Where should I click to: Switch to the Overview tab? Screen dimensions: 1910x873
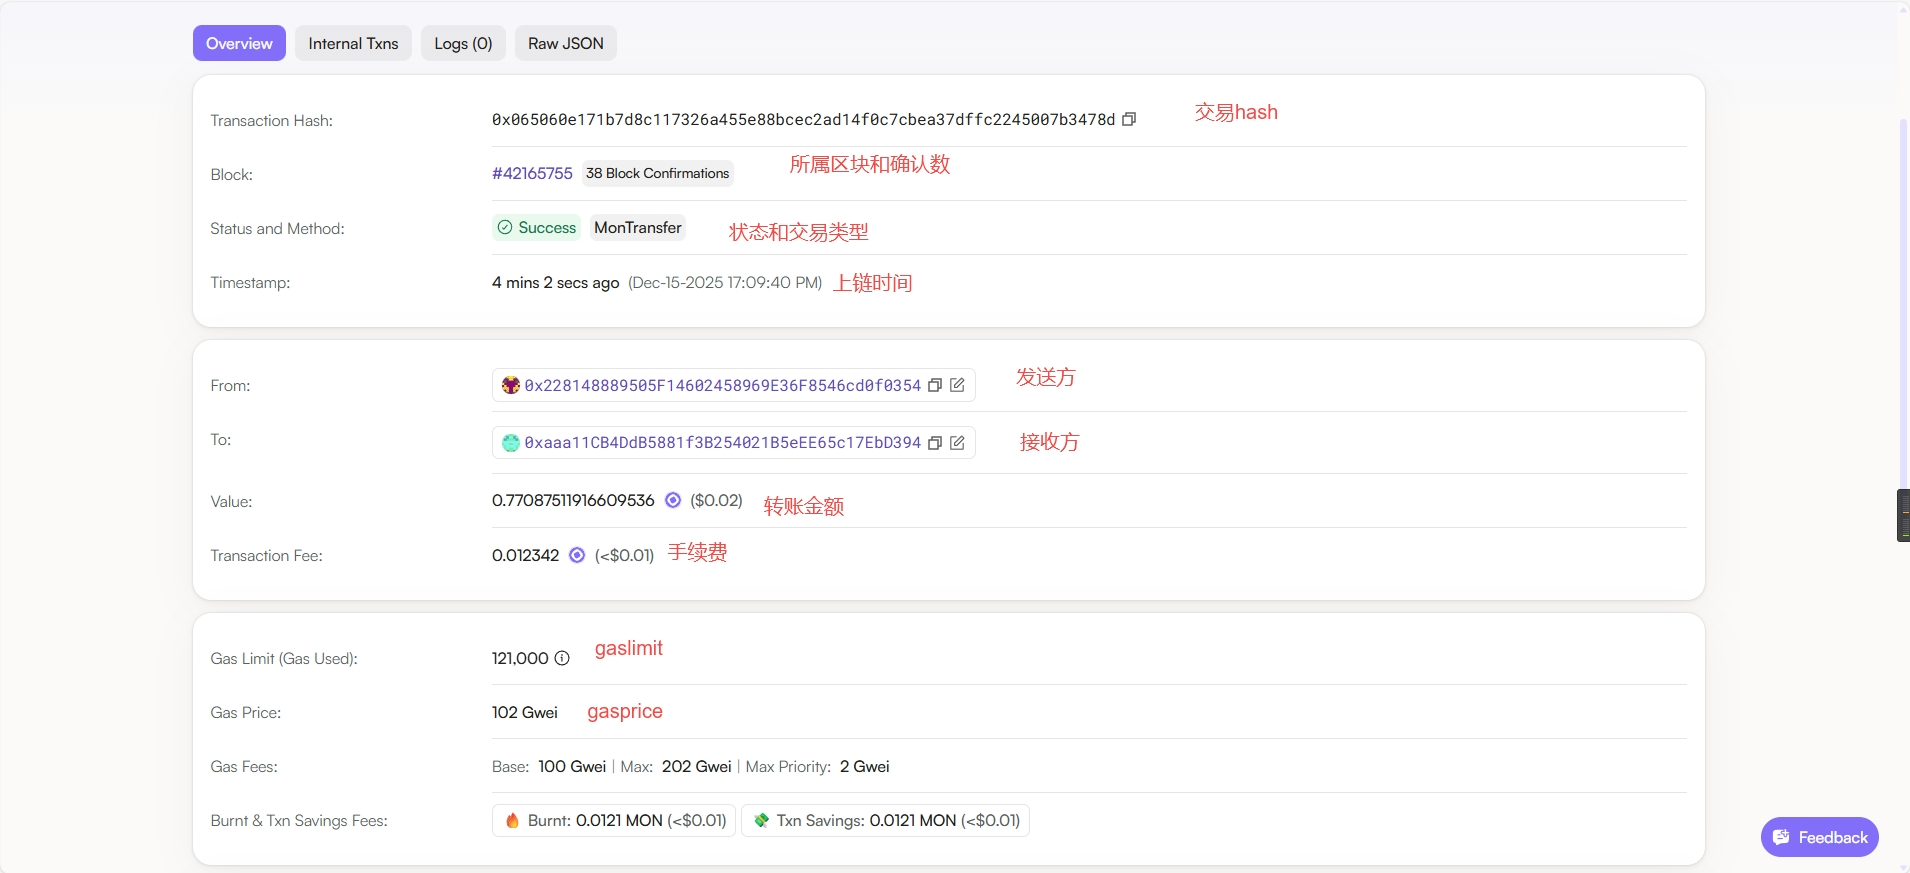tap(239, 43)
